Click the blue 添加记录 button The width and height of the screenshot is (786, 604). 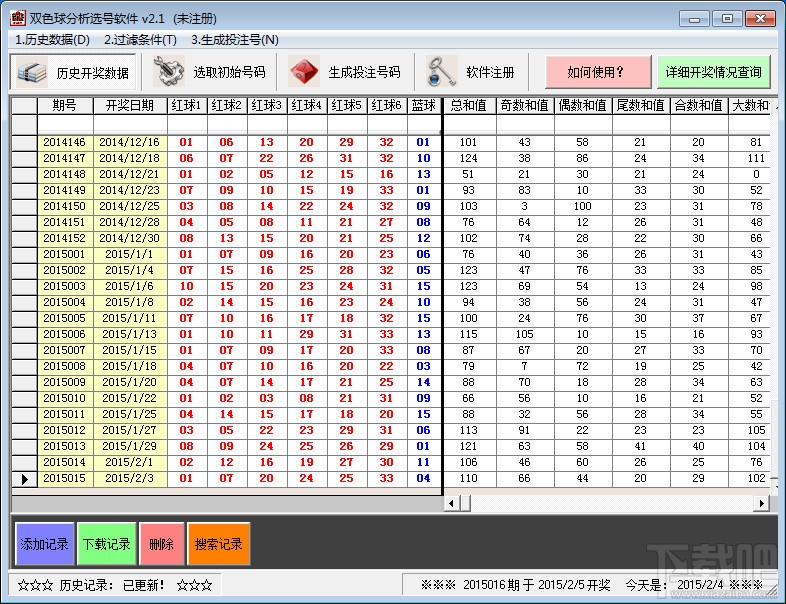(45, 544)
